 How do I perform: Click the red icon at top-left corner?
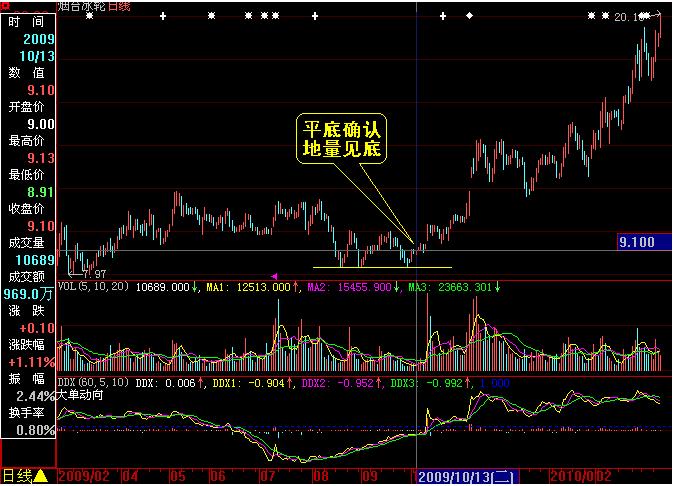(x=6, y=6)
